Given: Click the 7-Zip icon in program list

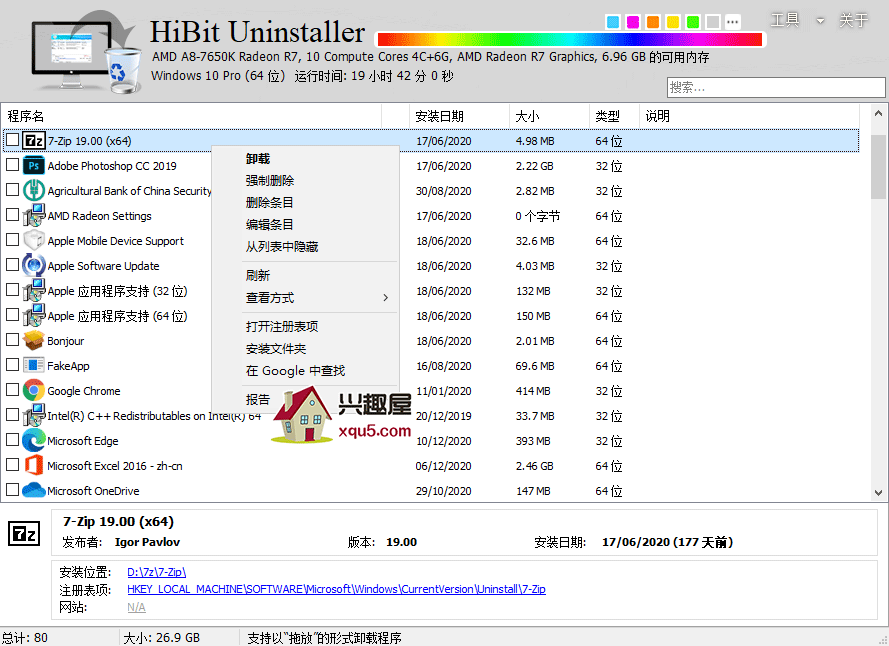Looking at the screenshot, I should click(x=33, y=141).
